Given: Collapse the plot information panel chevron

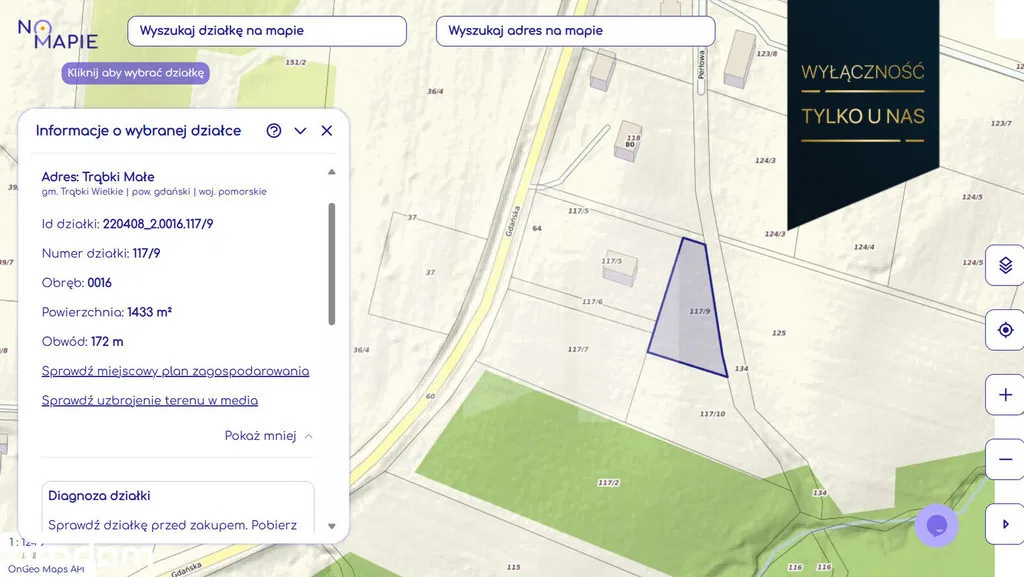Looking at the screenshot, I should 300,131.
